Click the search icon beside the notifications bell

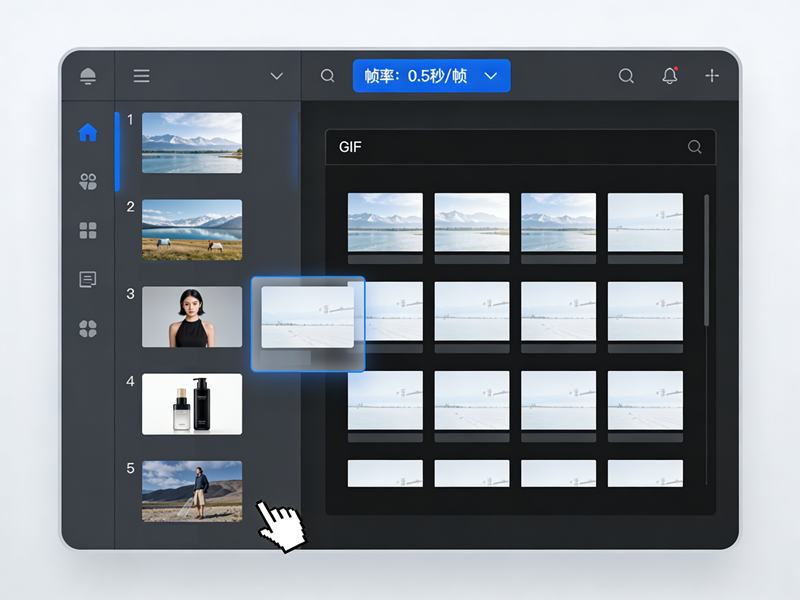click(x=626, y=76)
